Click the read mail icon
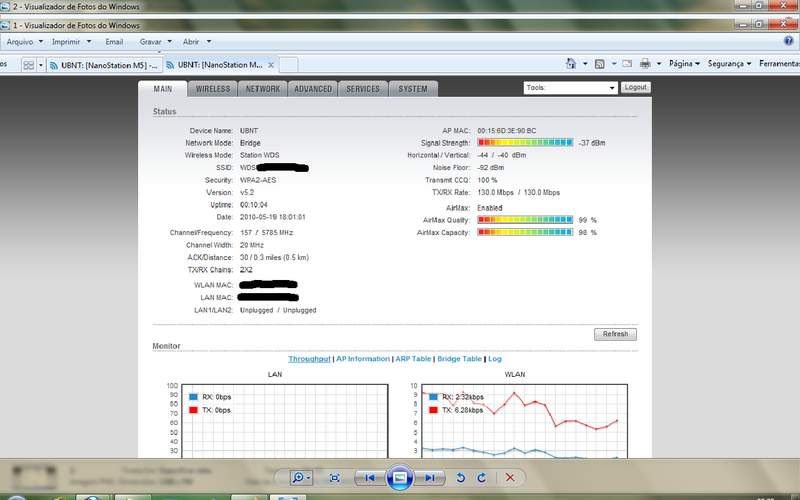 [x=627, y=64]
